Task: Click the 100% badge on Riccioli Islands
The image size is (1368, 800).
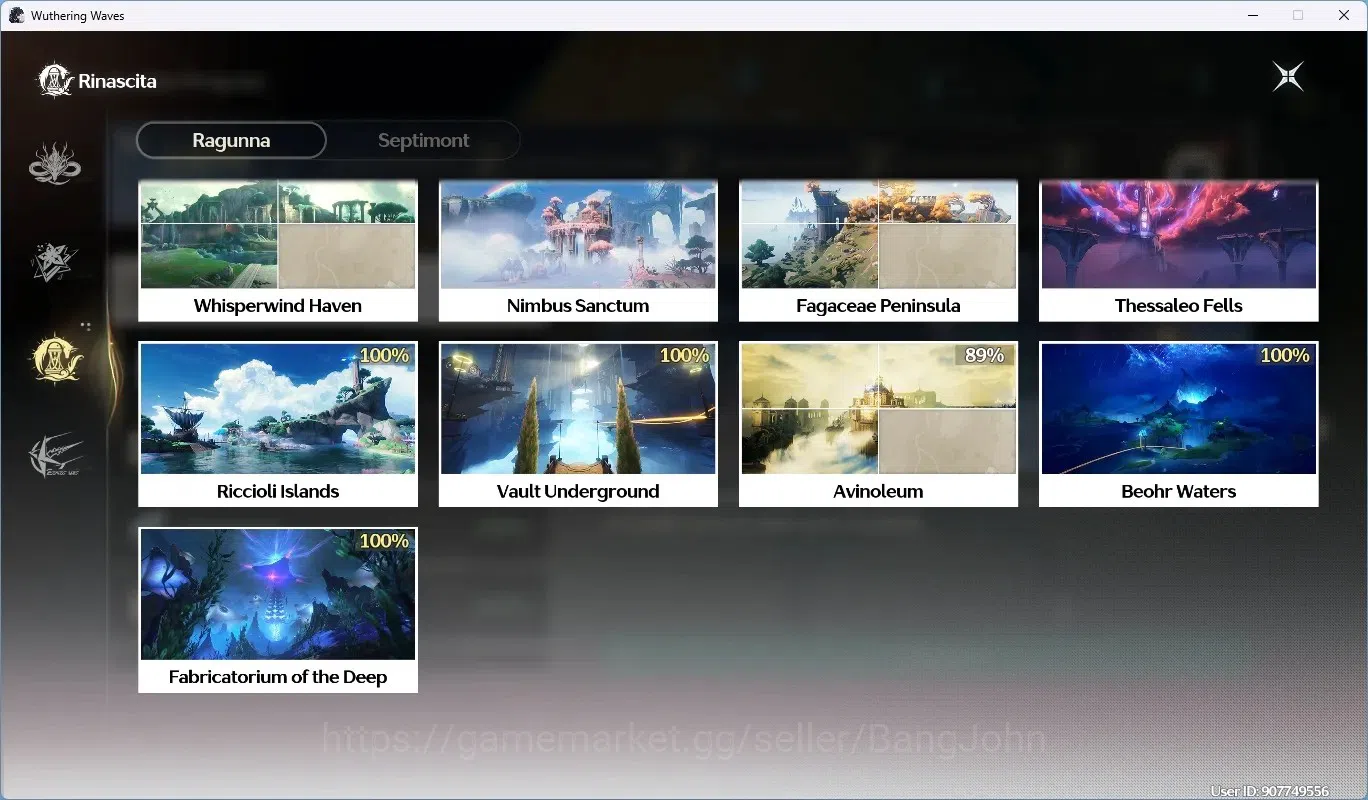Action: (384, 355)
